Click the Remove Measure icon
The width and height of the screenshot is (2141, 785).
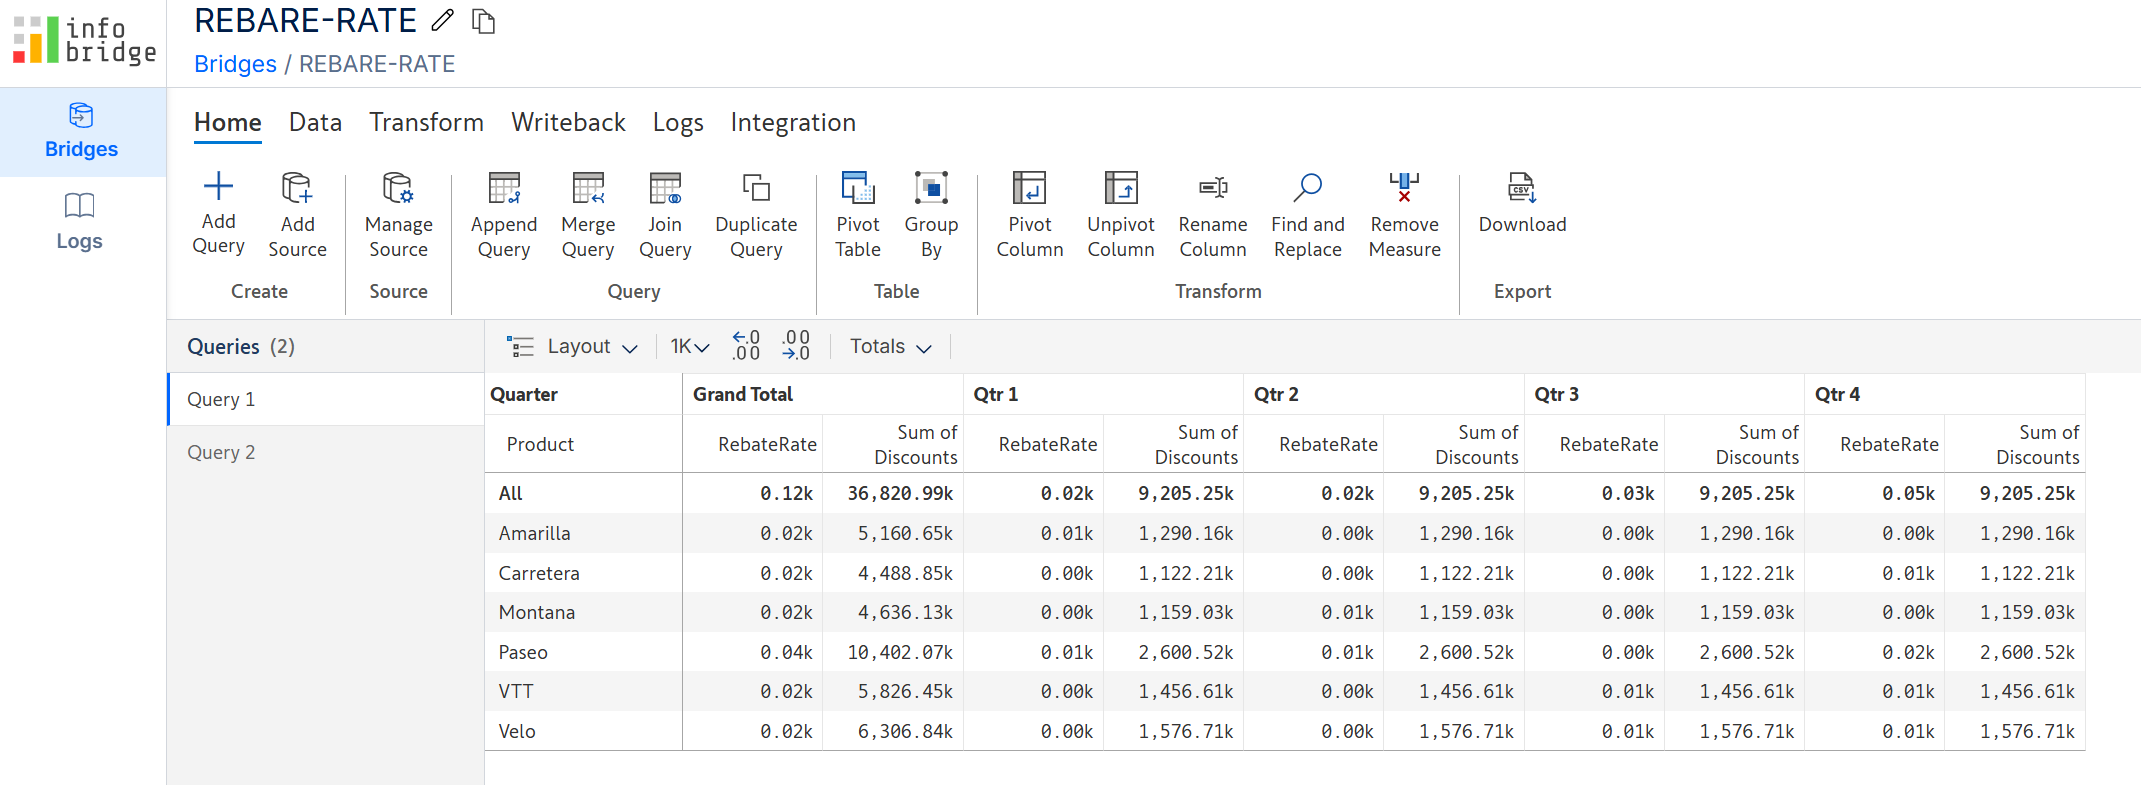pos(1404,188)
